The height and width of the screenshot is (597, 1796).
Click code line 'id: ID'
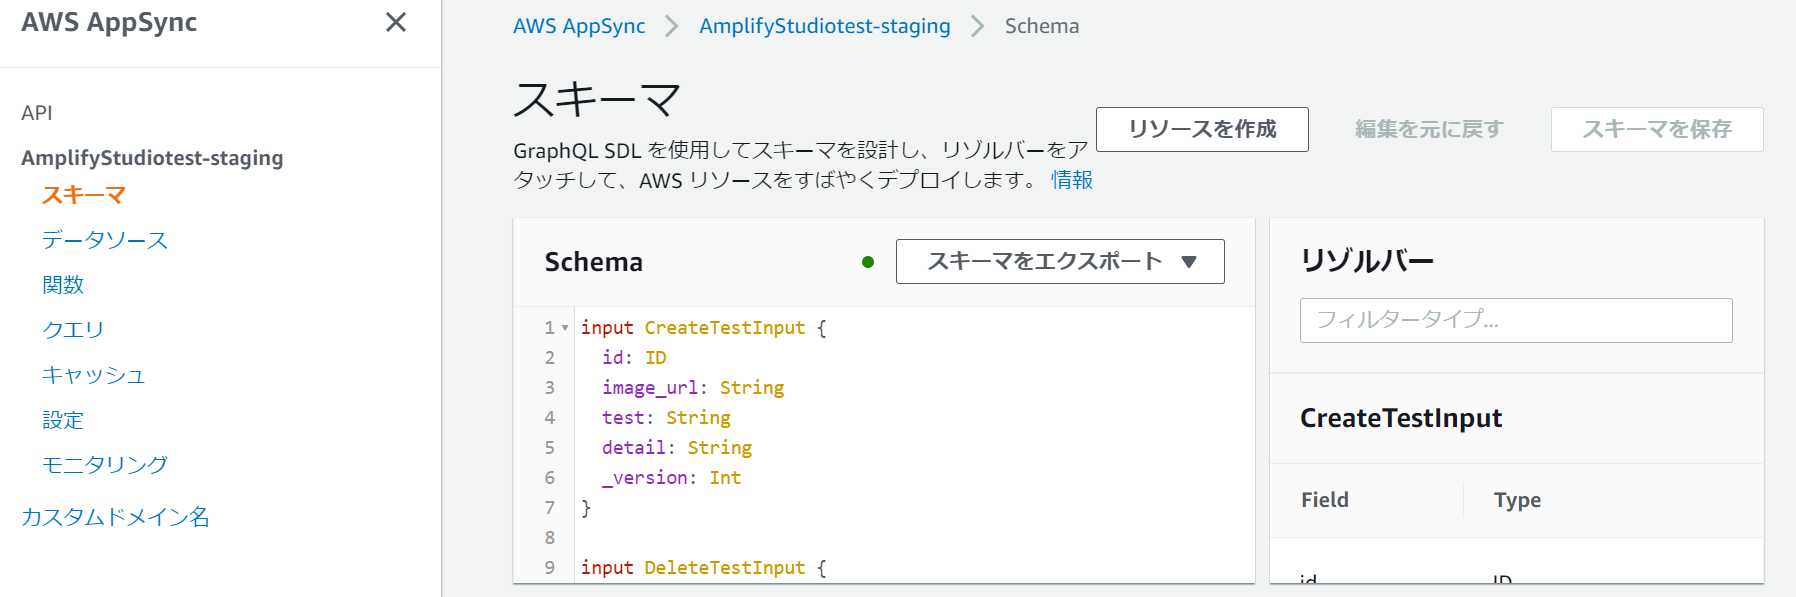click(634, 358)
